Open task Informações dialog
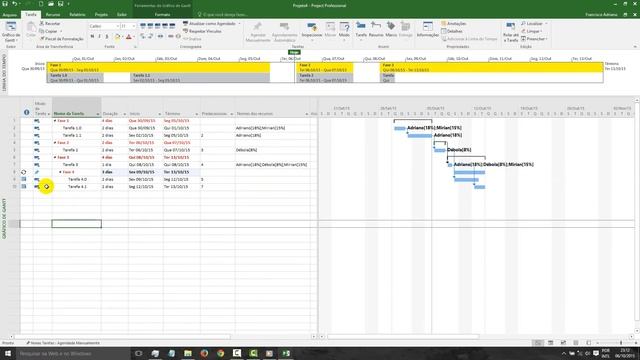This screenshot has width=640, height=360. coord(427,30)
